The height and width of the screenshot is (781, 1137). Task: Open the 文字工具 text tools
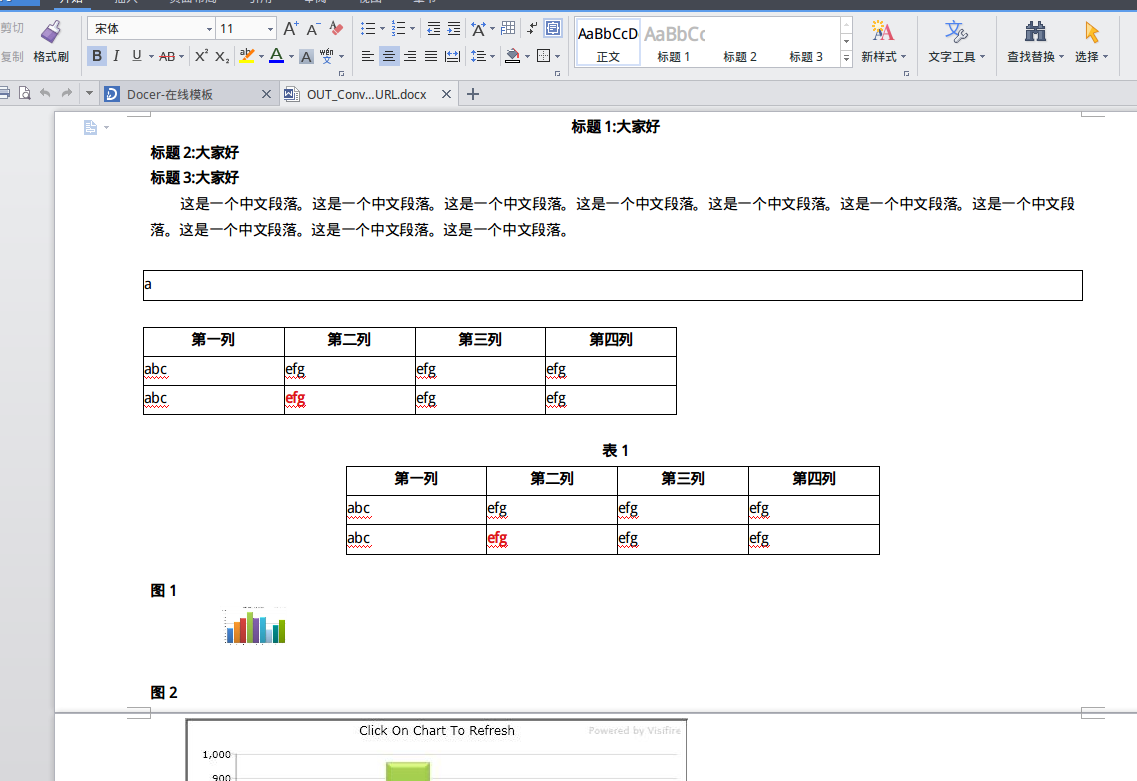pos(956,42)
